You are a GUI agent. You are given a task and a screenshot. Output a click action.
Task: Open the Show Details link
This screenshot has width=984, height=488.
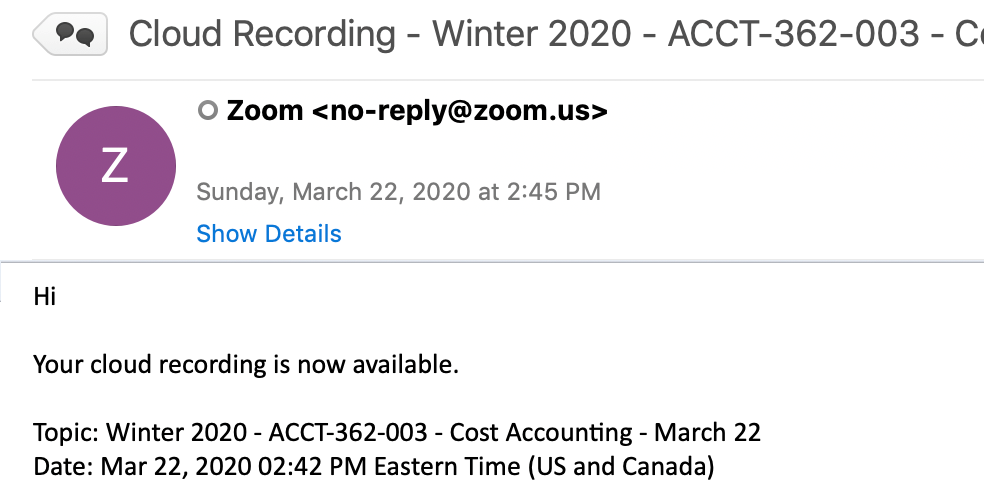tap(269, 234)
